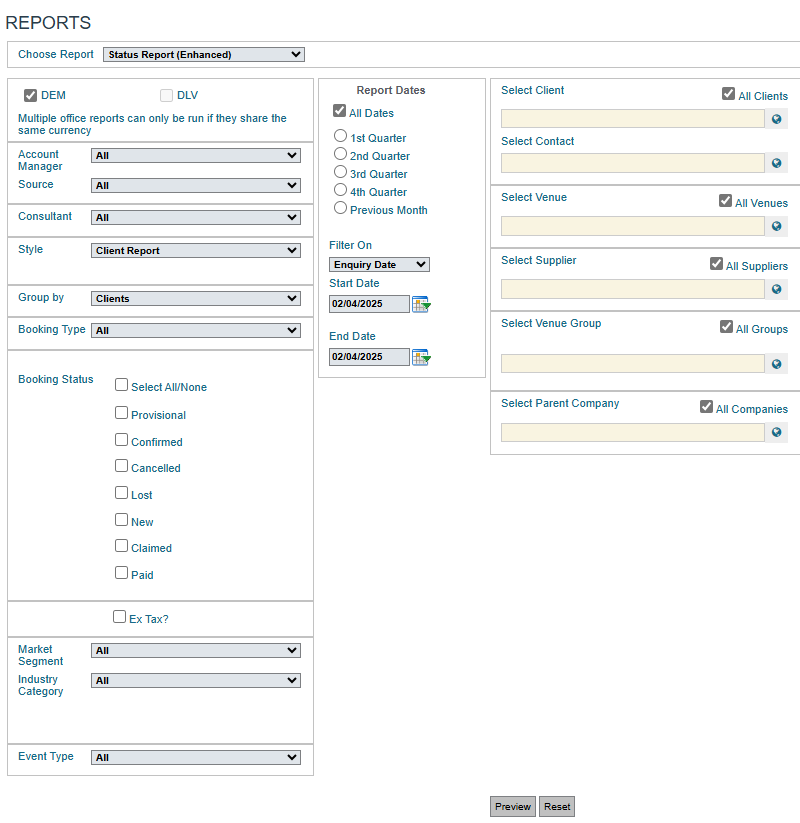Select the 4th Quarter radio button

(x=340, y=189)
